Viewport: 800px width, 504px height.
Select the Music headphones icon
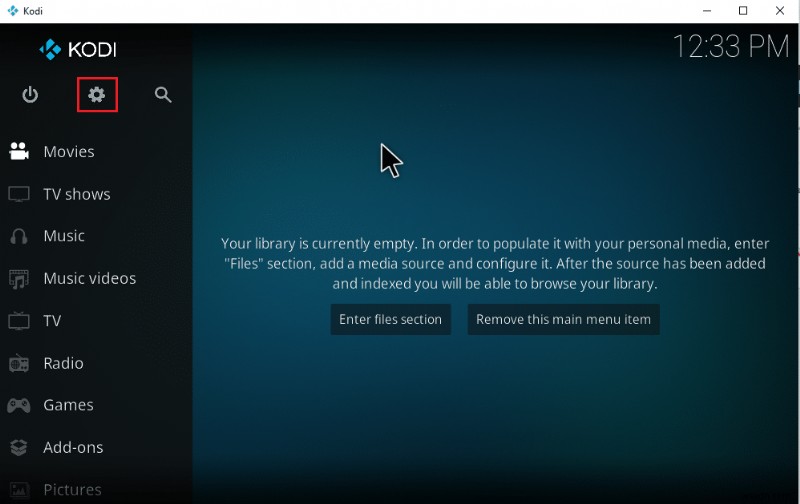point(19,236)
